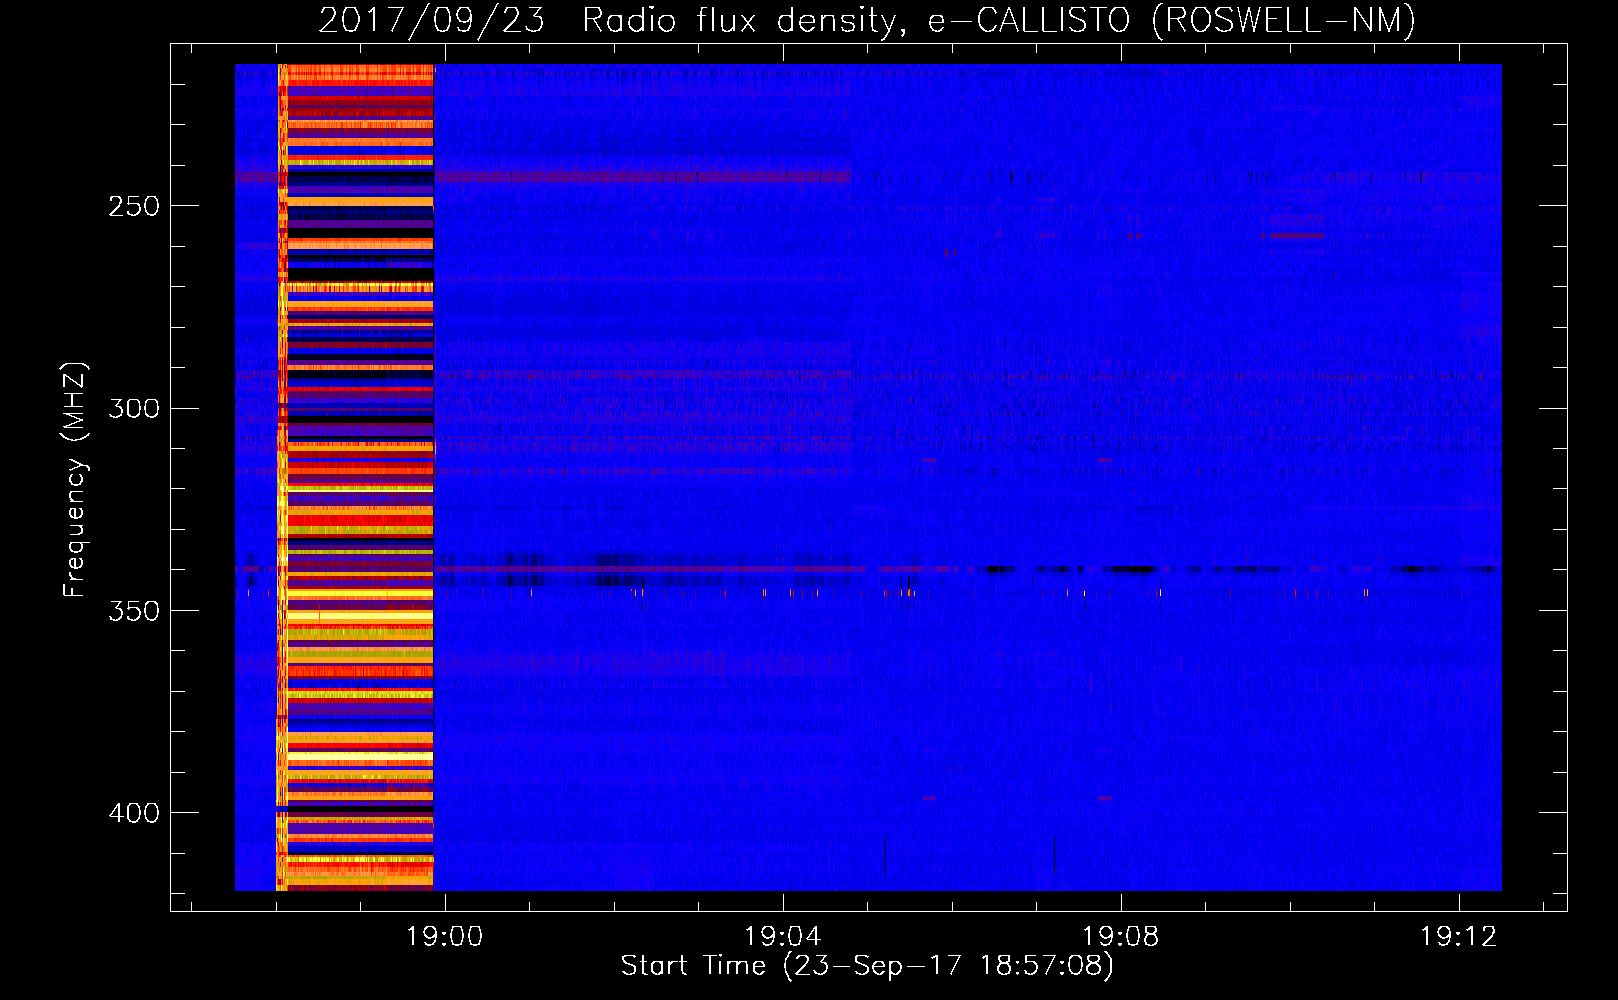Click the 300 frequency tick label

(134, 409)
